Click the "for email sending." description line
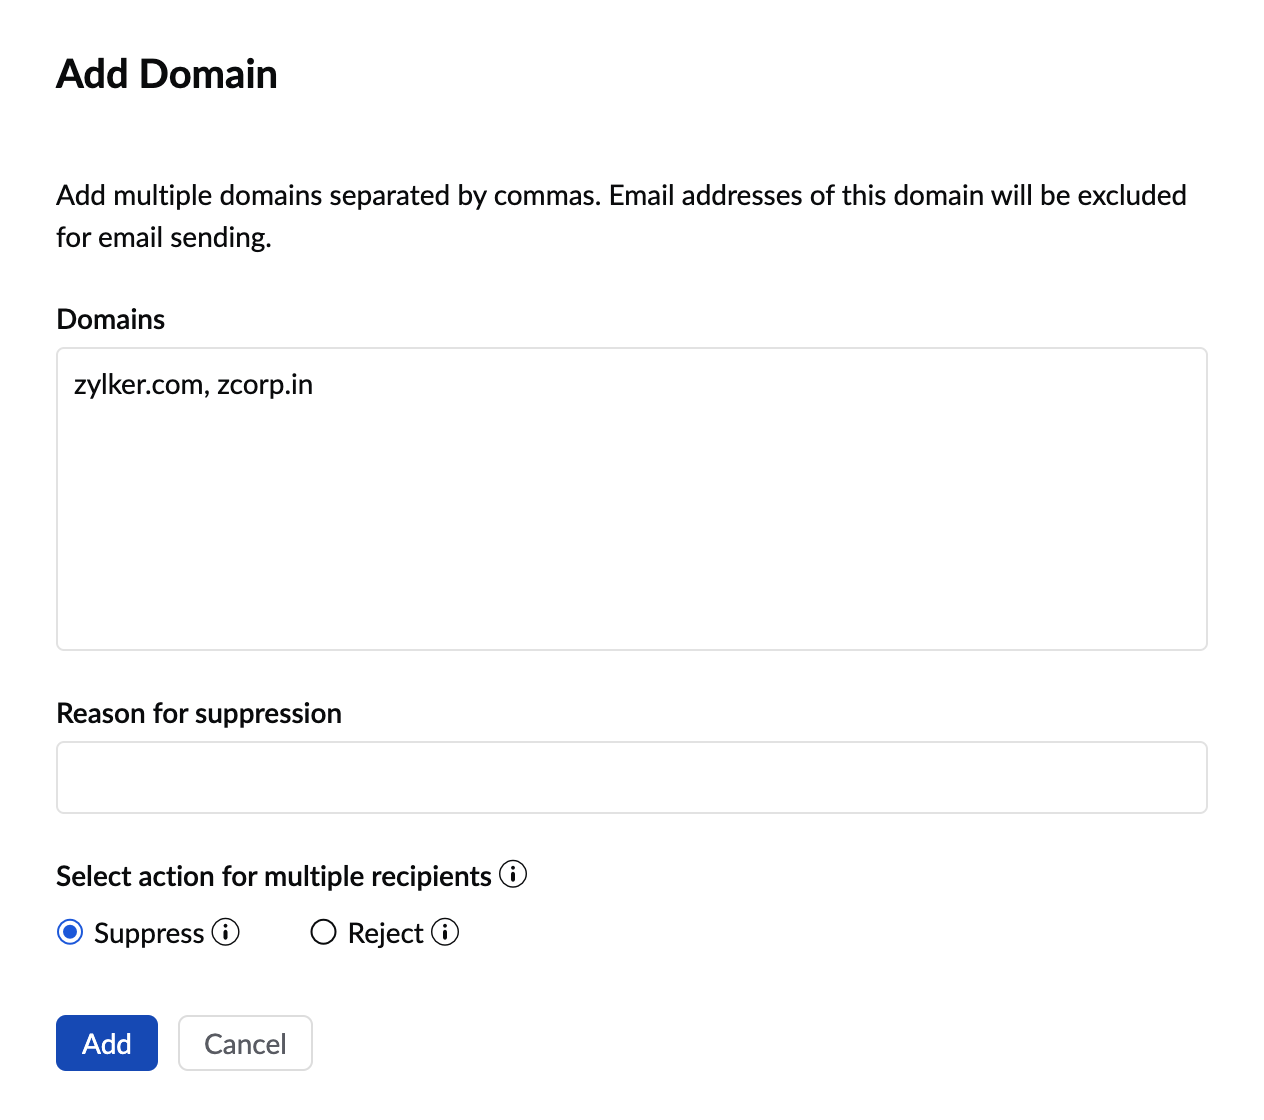 pos(164,237)
